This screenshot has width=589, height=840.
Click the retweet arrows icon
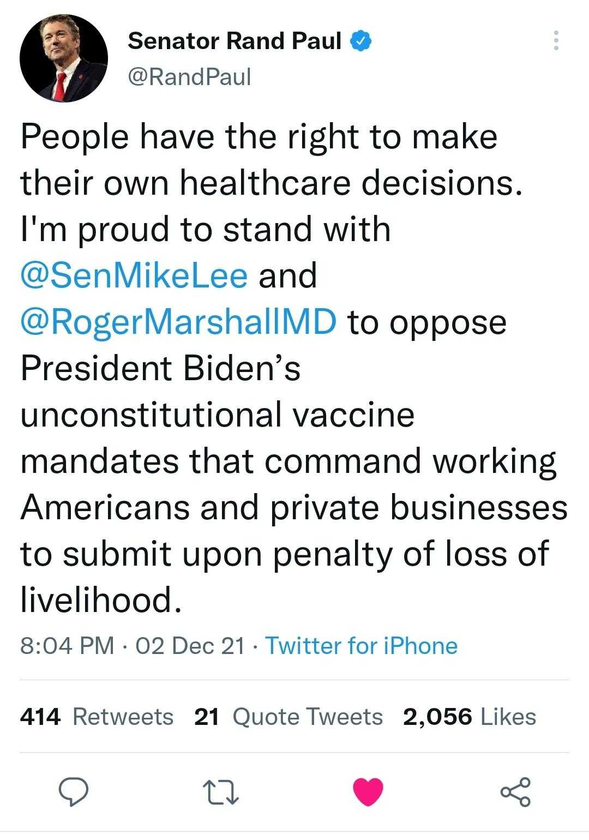click(221, 793)
